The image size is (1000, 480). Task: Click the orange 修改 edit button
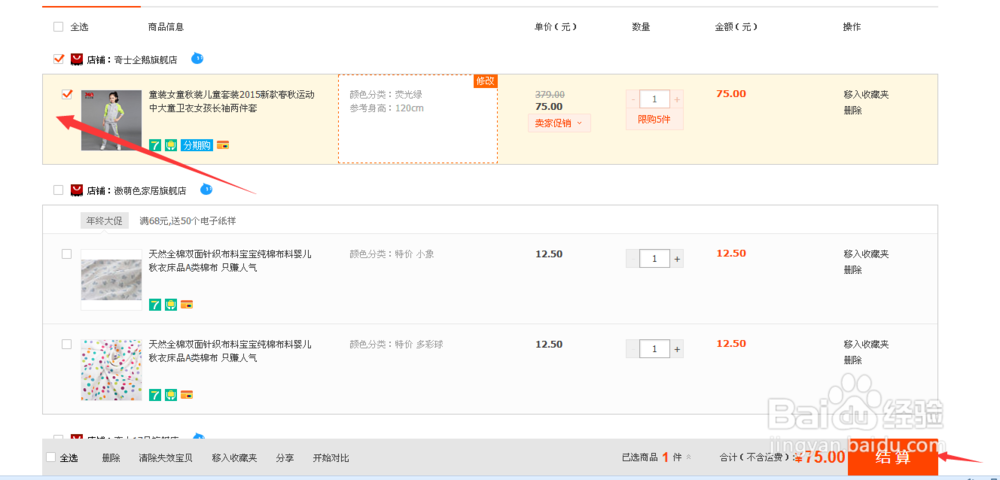coord(485,81)
